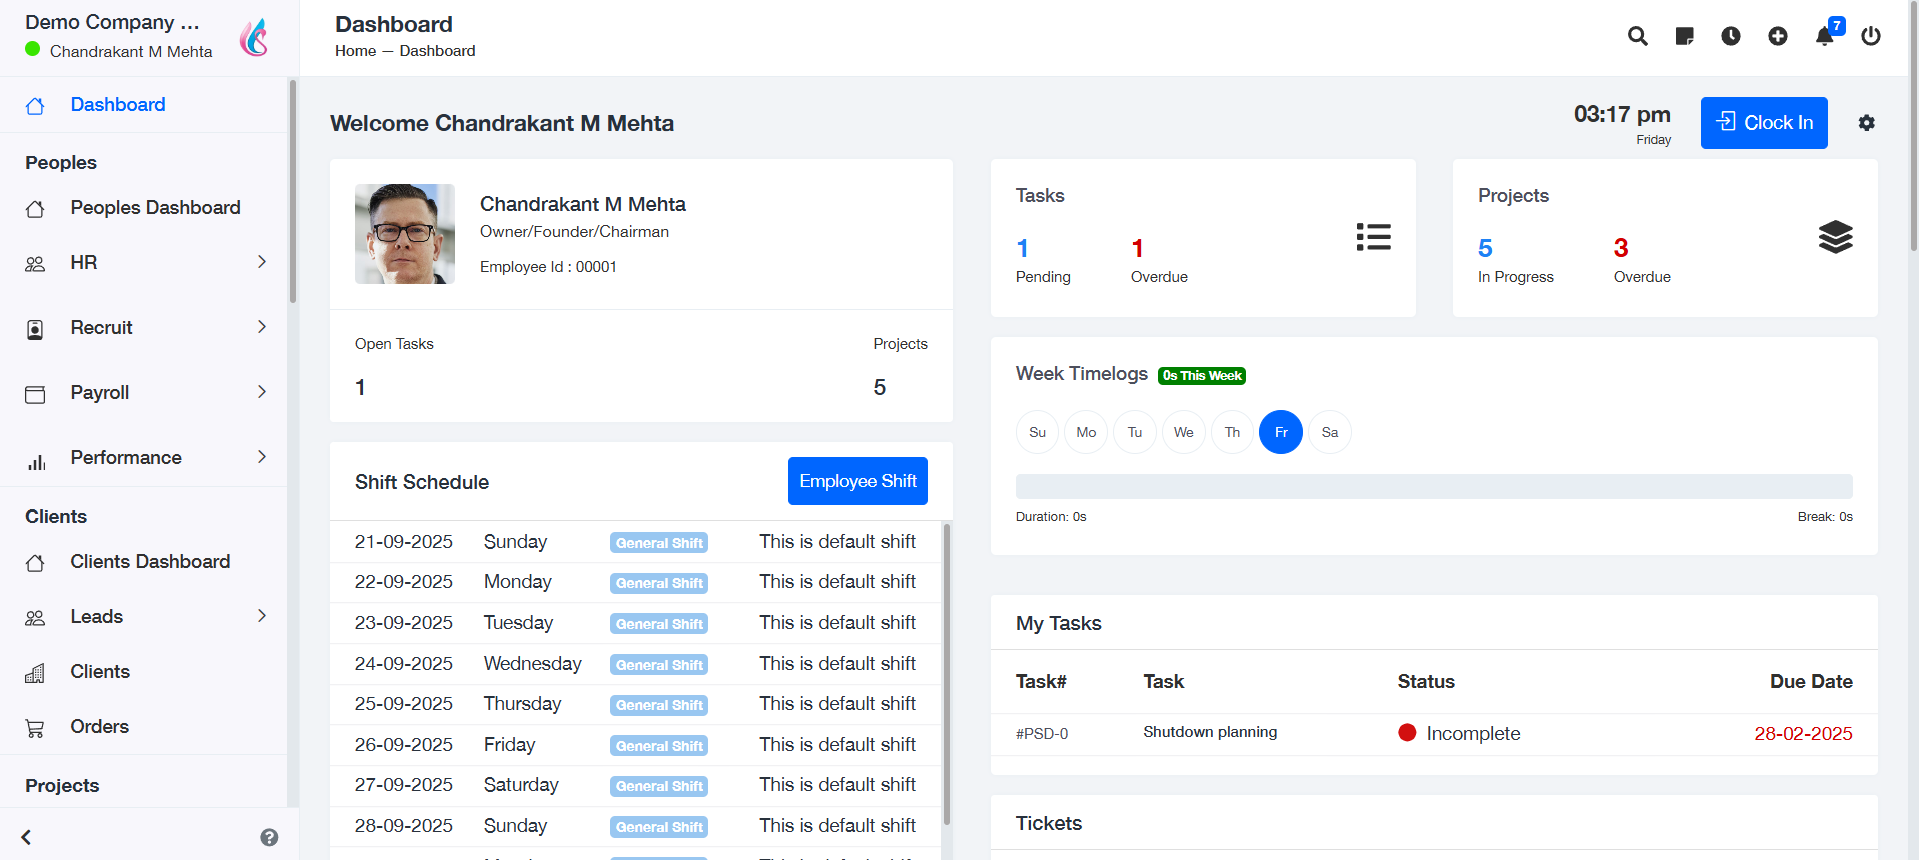This screenshot has height=860, width=1919.
Task: Click the power logout icon
Action: pyautogui.click(x=1870, y=36)
